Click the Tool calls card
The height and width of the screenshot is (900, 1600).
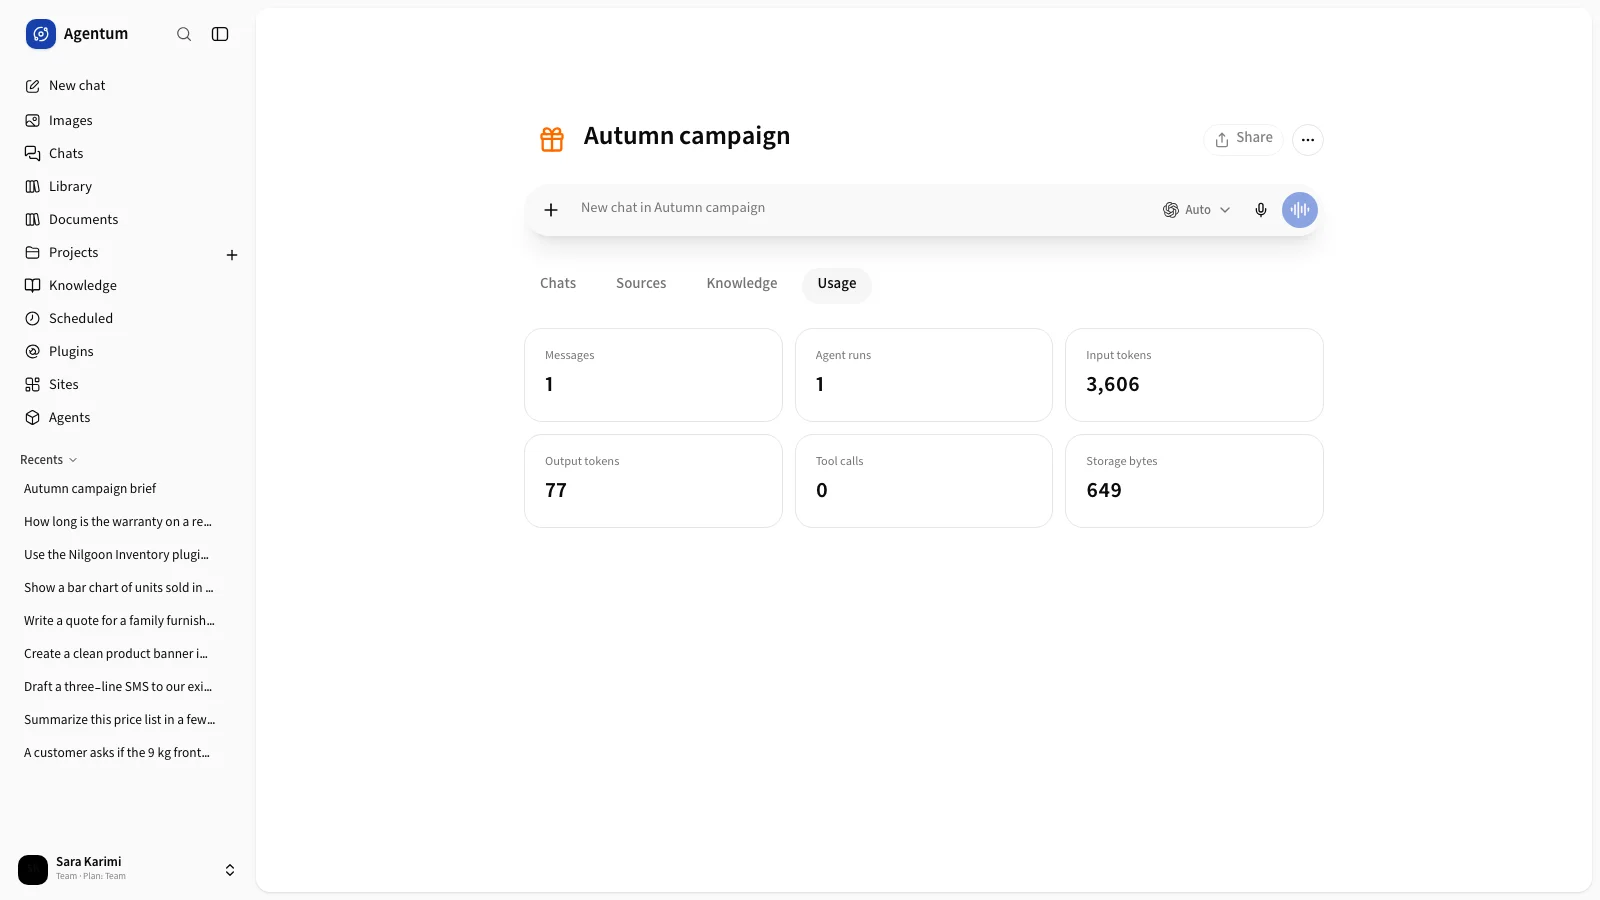click(x=924, y=481)
